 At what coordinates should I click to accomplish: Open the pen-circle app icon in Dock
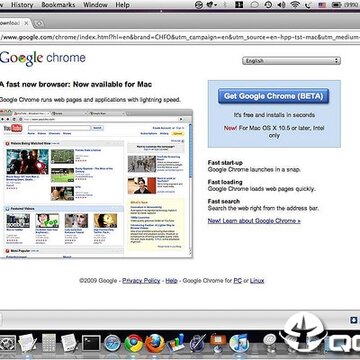tap(197, 343)
